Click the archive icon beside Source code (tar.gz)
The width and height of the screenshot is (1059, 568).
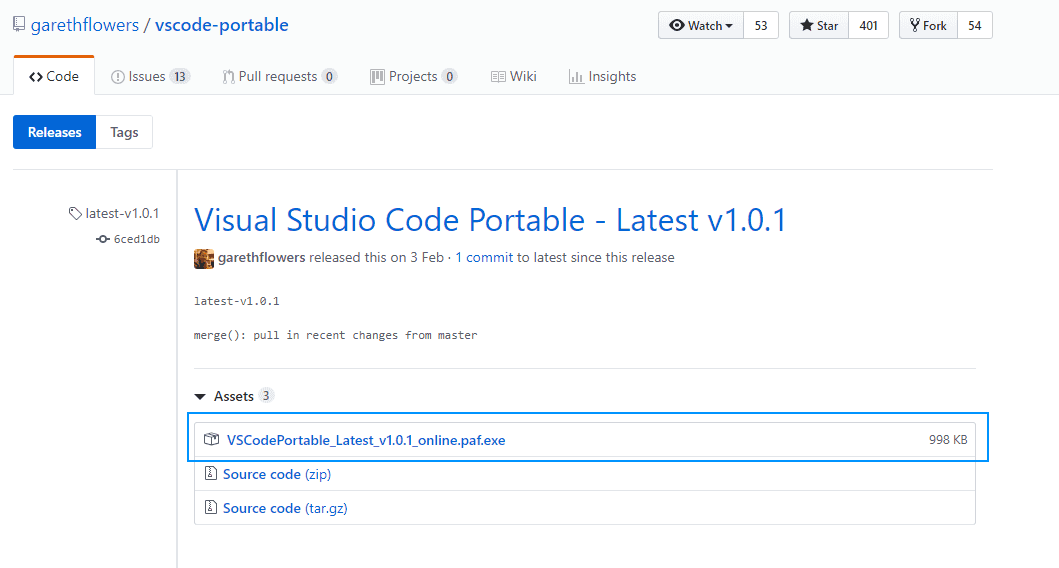[x=211, y=507]
